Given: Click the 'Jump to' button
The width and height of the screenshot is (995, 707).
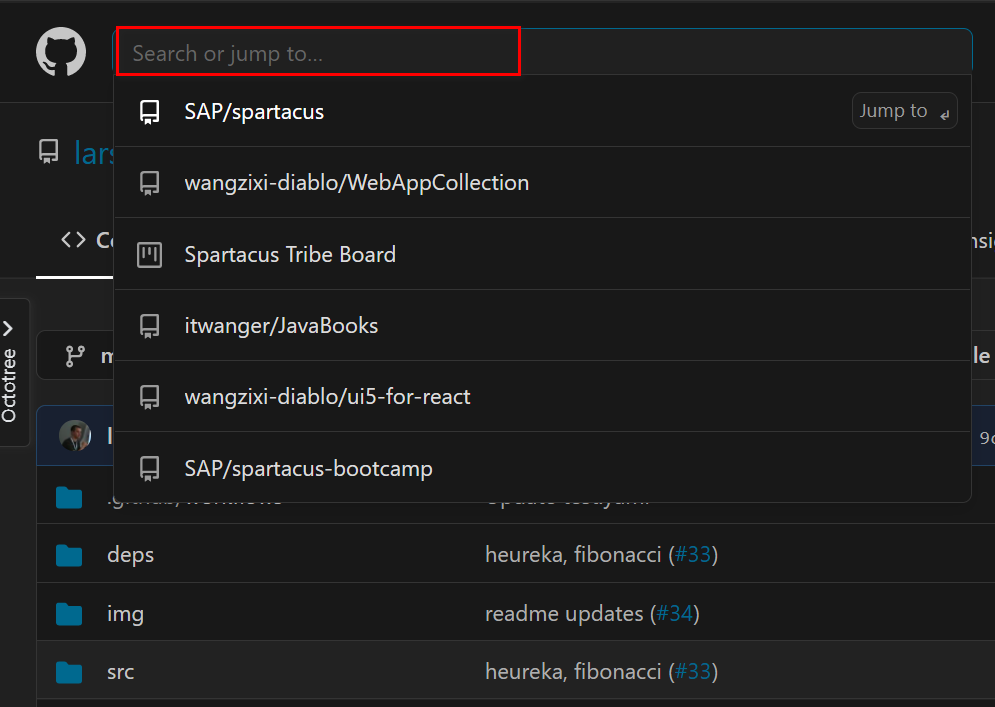Looking at the screenshot, I should pyautogui.click(x=904, y=111).
